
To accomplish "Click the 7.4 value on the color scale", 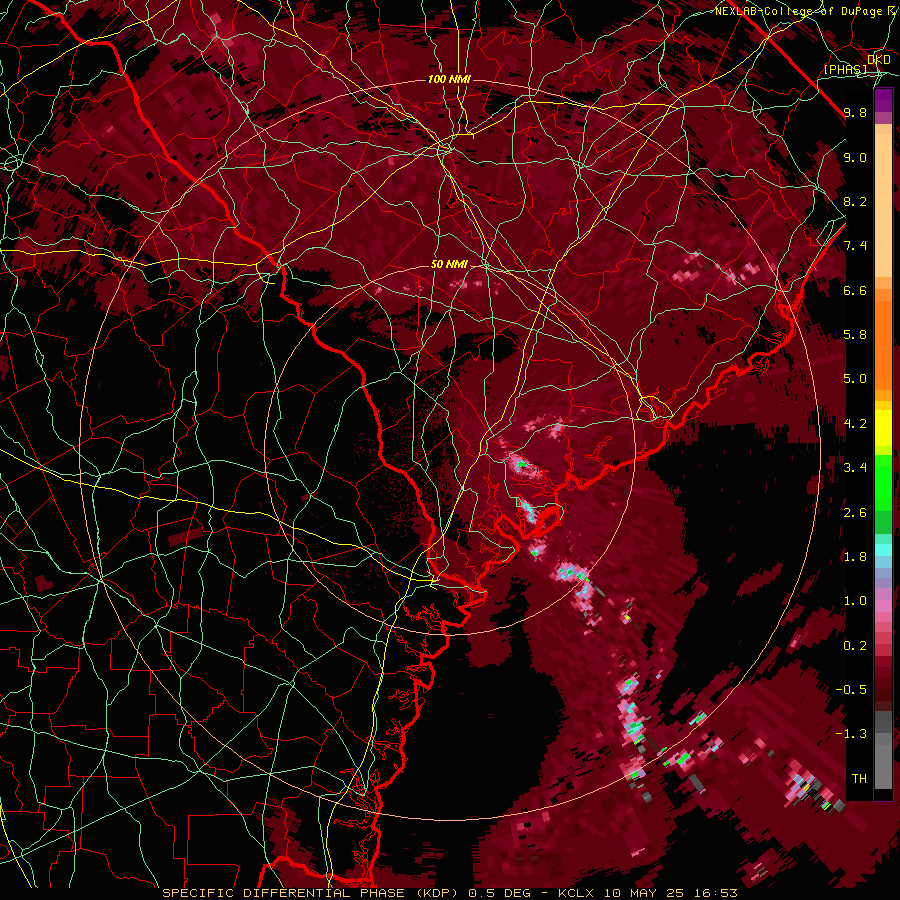I will pos(855,246).
